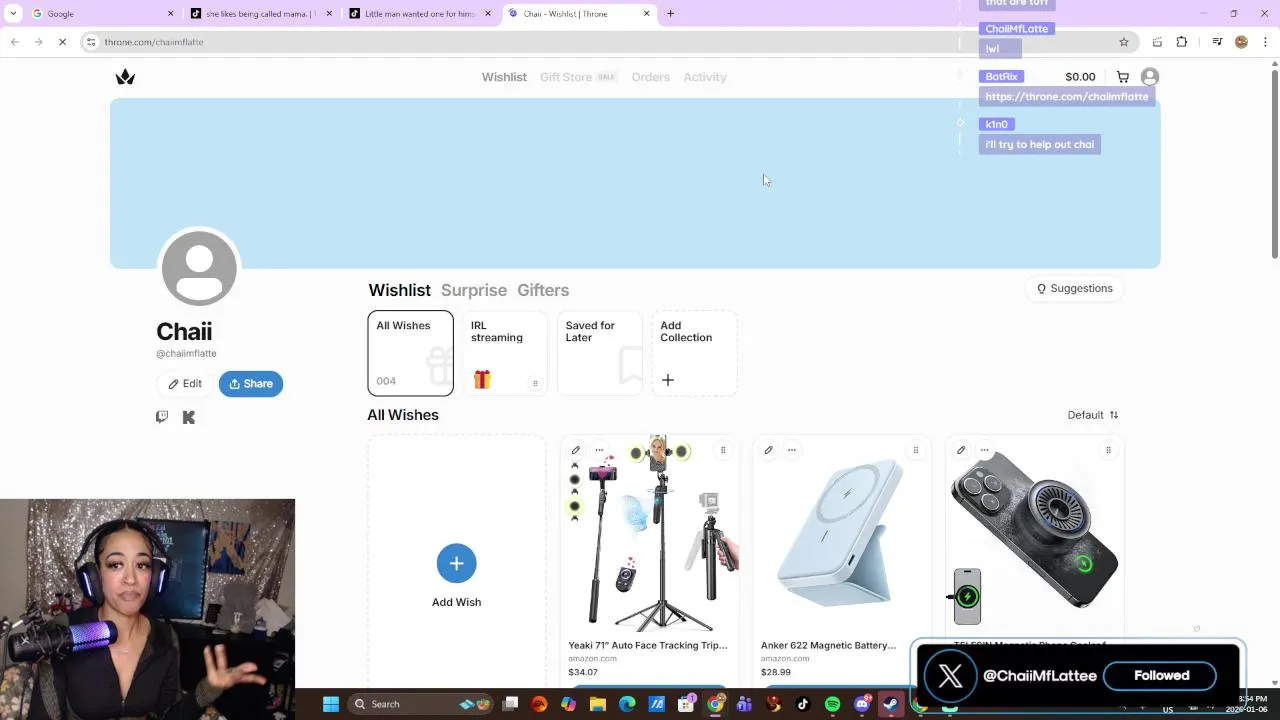This screenshot has width=1280, height=720.
Task: Open Windows Start menu
Action: coord(331,704)
